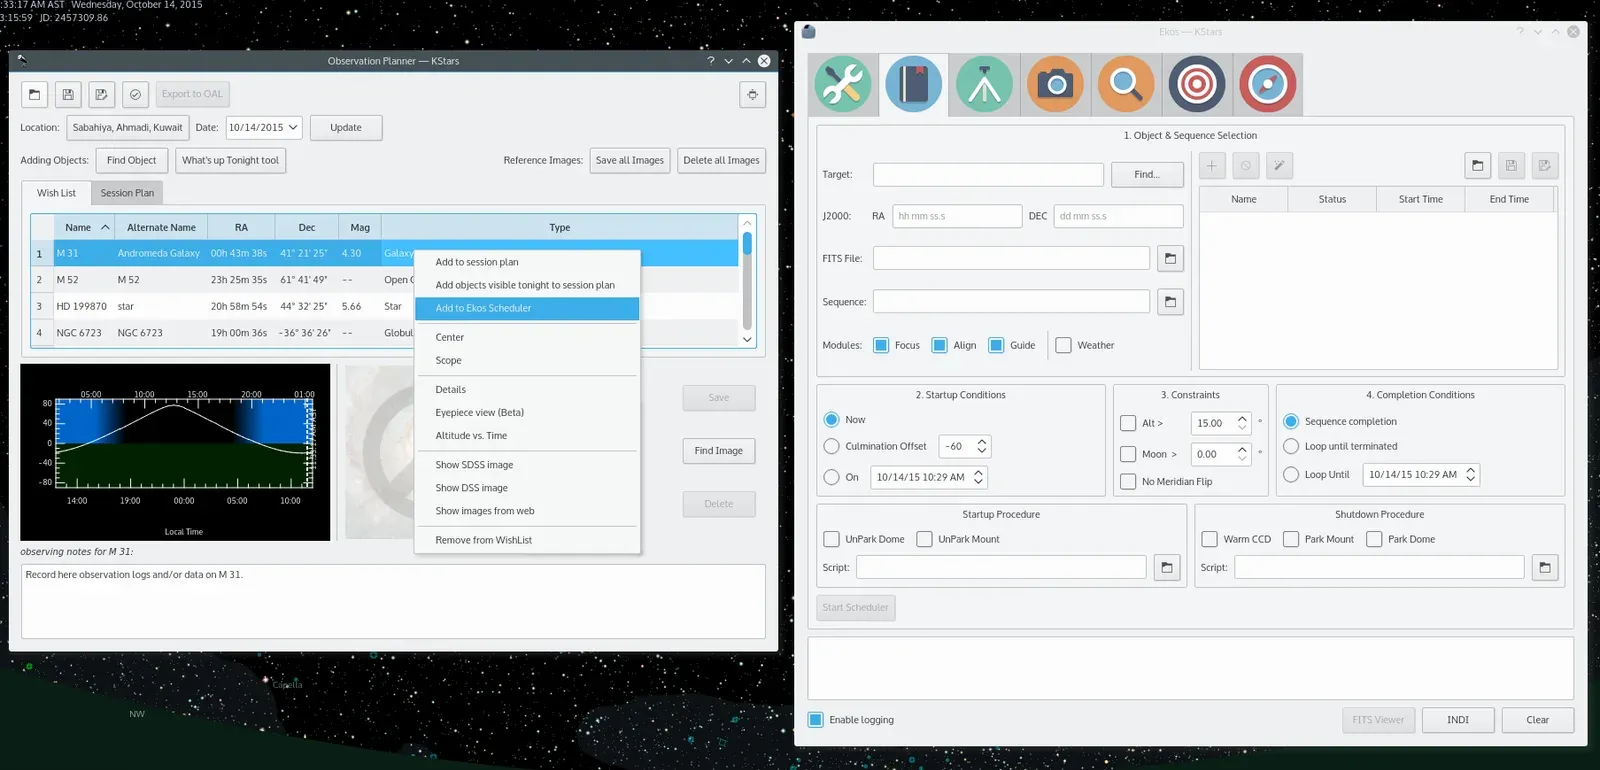
Task: Enable the Weather checkbox
Action: (x=1063, y=345)
